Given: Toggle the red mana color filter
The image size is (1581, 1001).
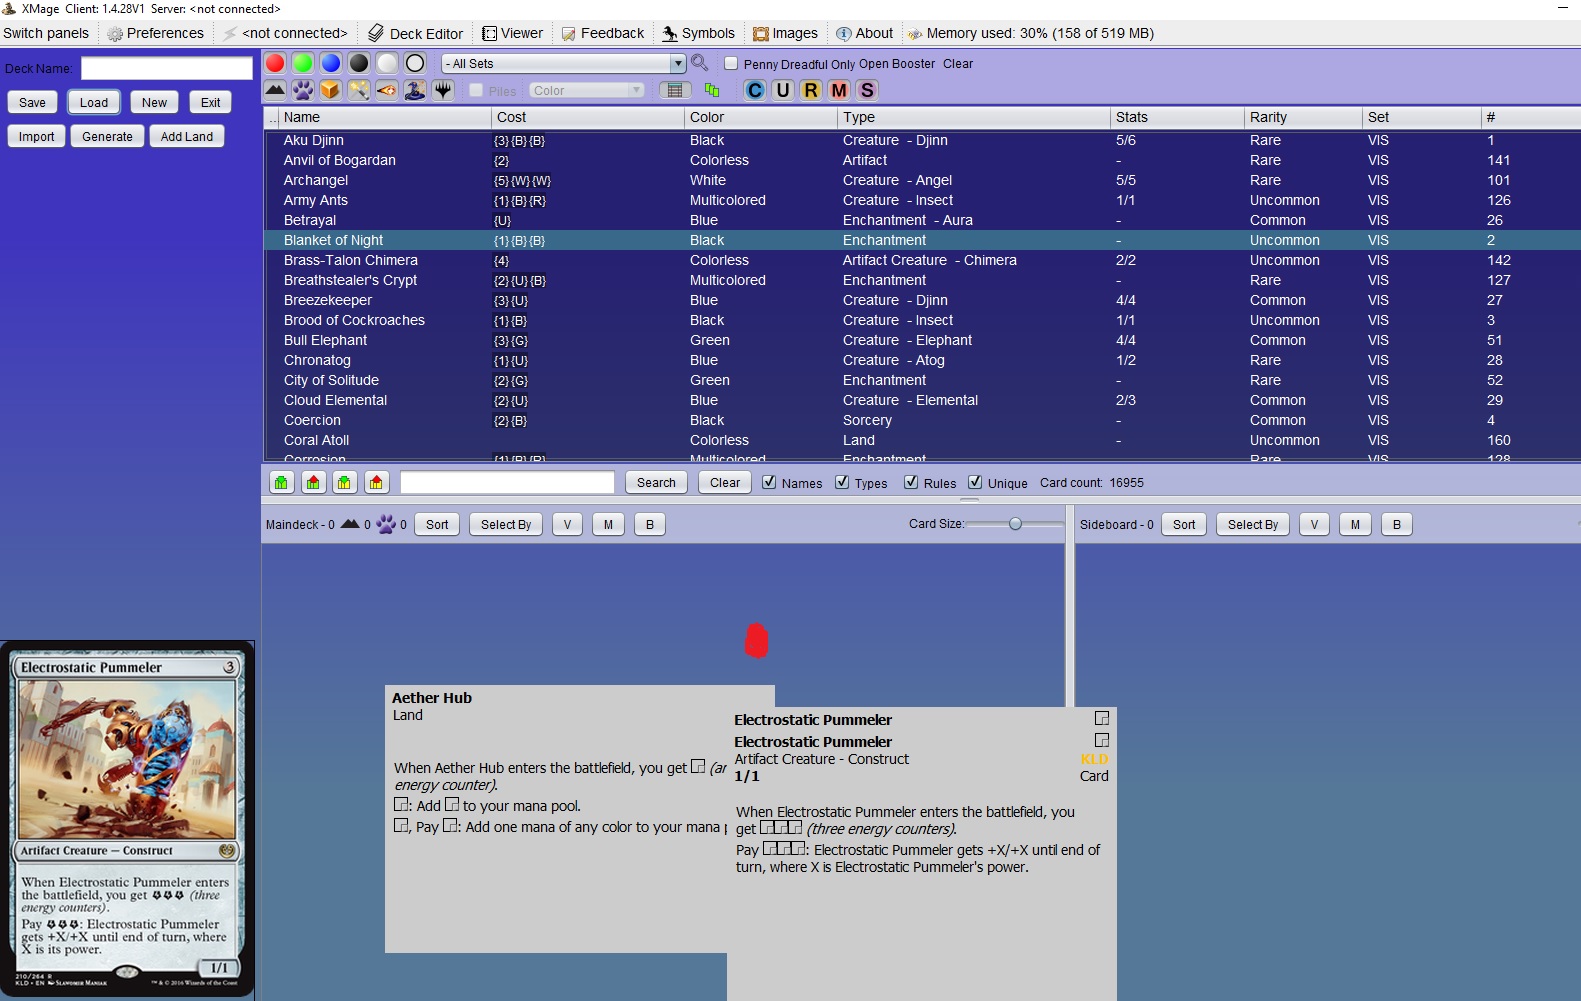Looking at the screenshot, I should pyautogui.click(x=275, y=63).
